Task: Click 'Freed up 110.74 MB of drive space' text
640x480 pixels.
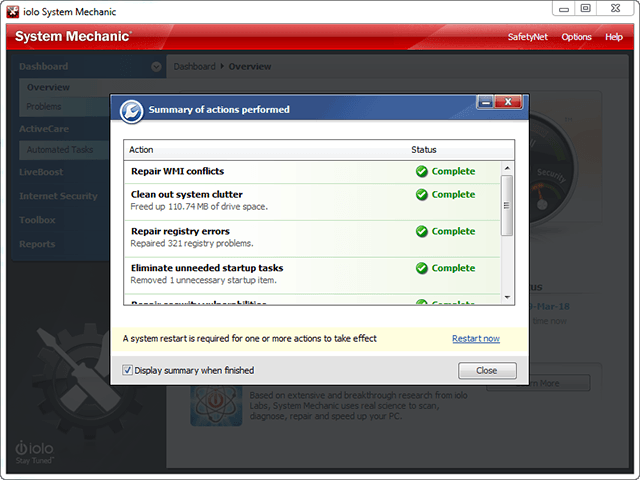Action: point(199,207)
